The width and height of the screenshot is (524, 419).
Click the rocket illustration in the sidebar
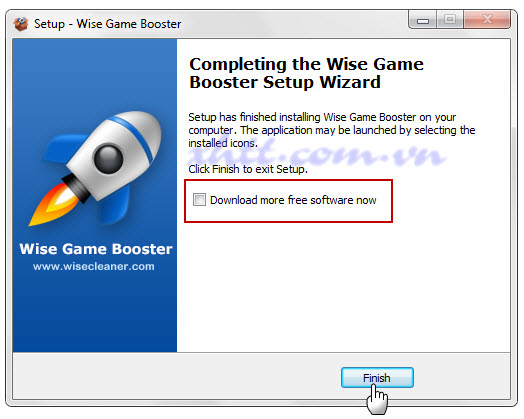96,168
